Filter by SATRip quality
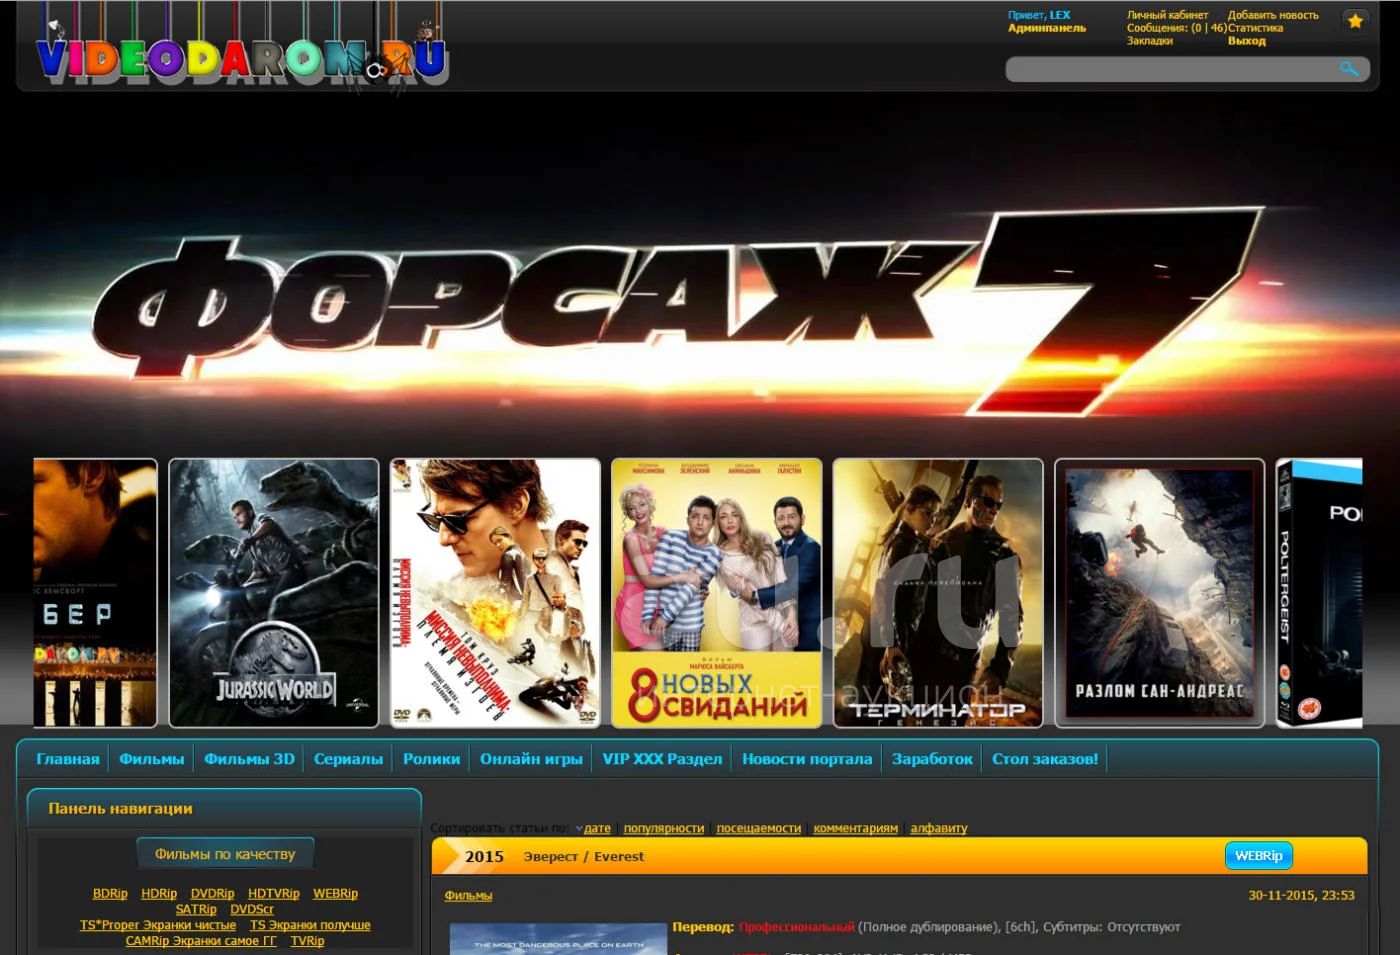The width and height of the screenshot is (1400, 955). coord(196,910)
